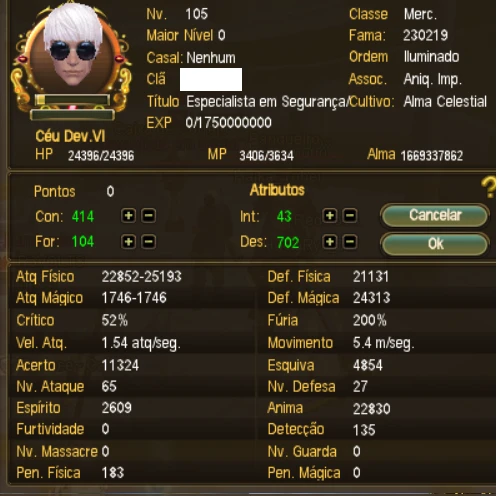
Task: Remove a point from For attribute
Action: [x=148, y=242]
